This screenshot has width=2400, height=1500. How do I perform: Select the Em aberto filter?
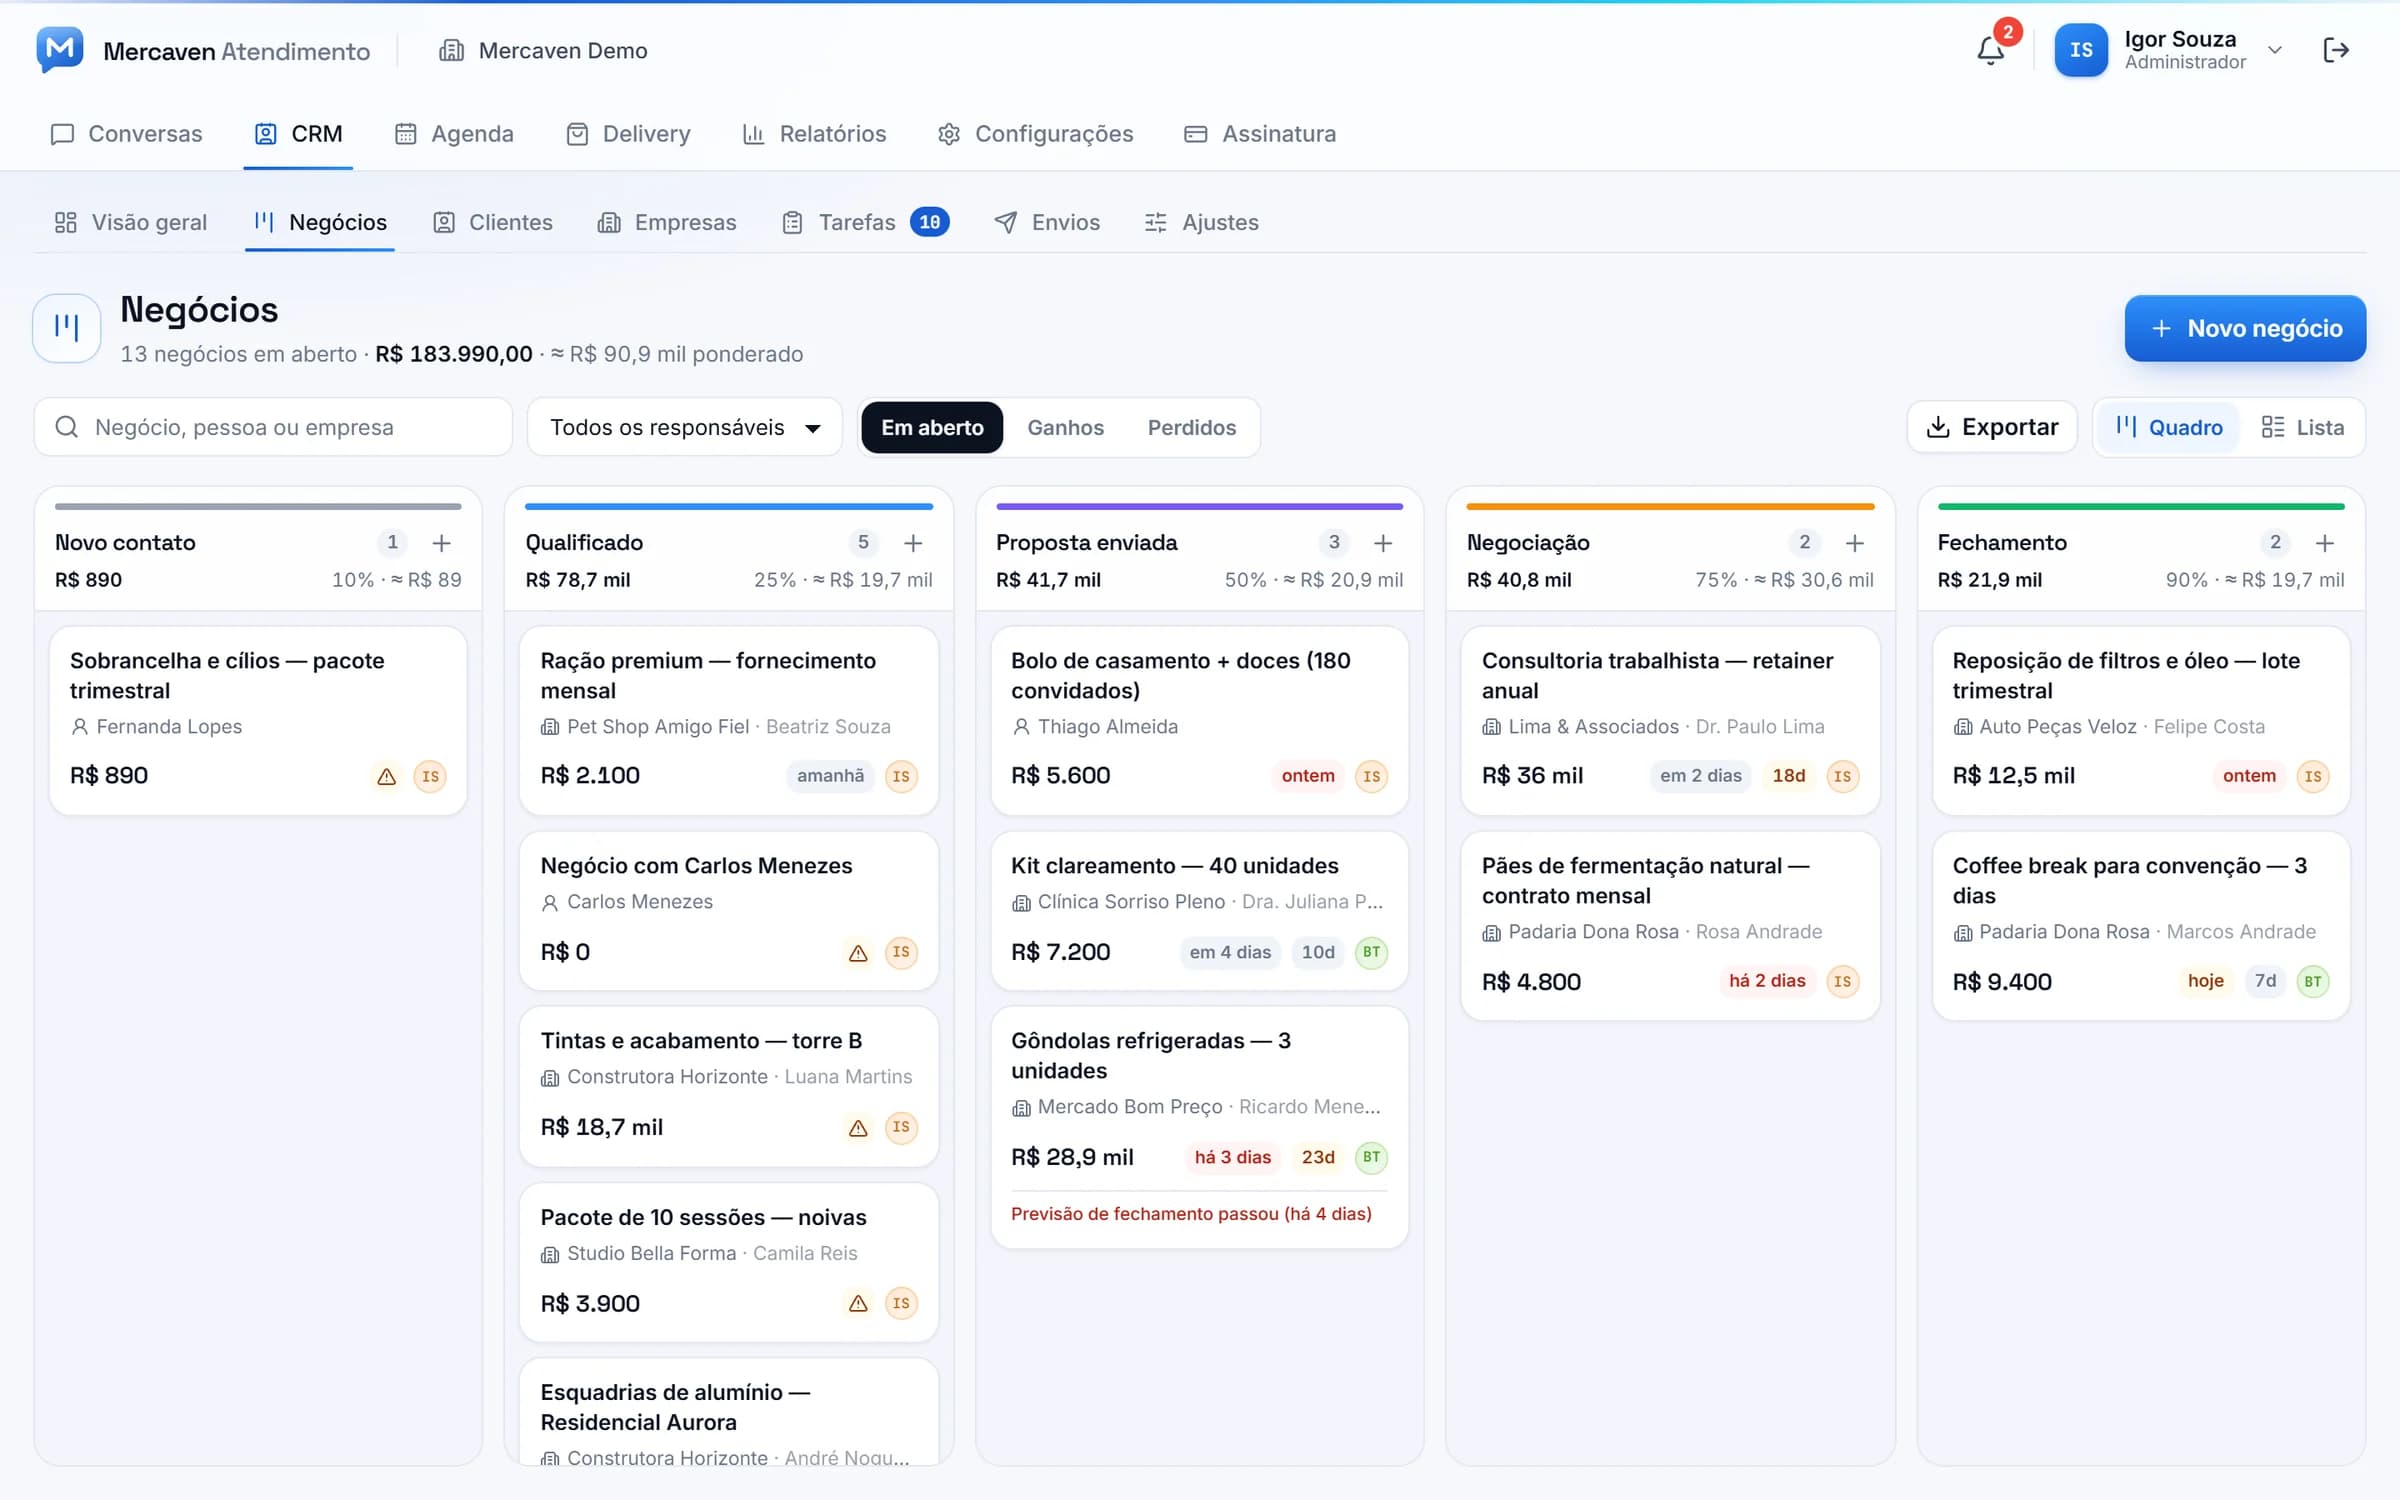pos(932,427)
